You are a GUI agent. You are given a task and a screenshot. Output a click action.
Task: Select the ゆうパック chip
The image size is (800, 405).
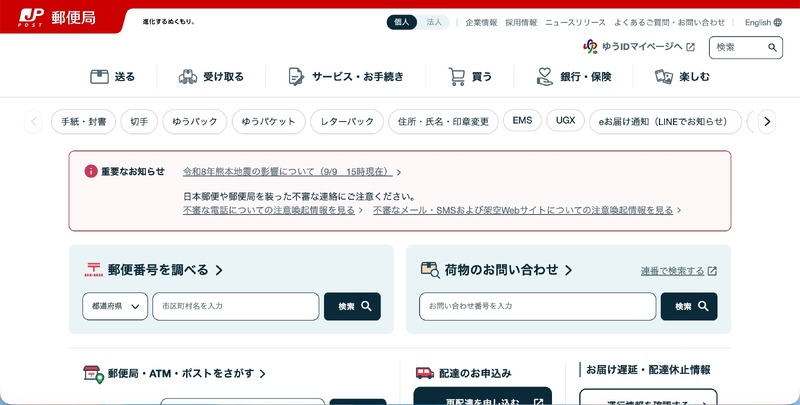point(195,122)
